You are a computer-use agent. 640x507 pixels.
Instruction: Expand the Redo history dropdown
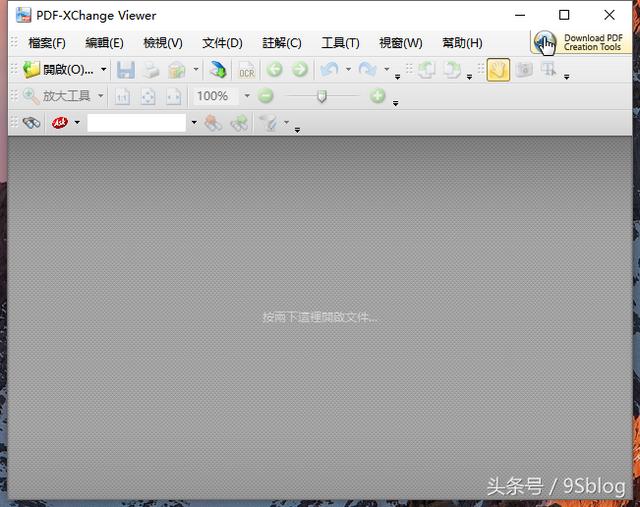[387, 69]
